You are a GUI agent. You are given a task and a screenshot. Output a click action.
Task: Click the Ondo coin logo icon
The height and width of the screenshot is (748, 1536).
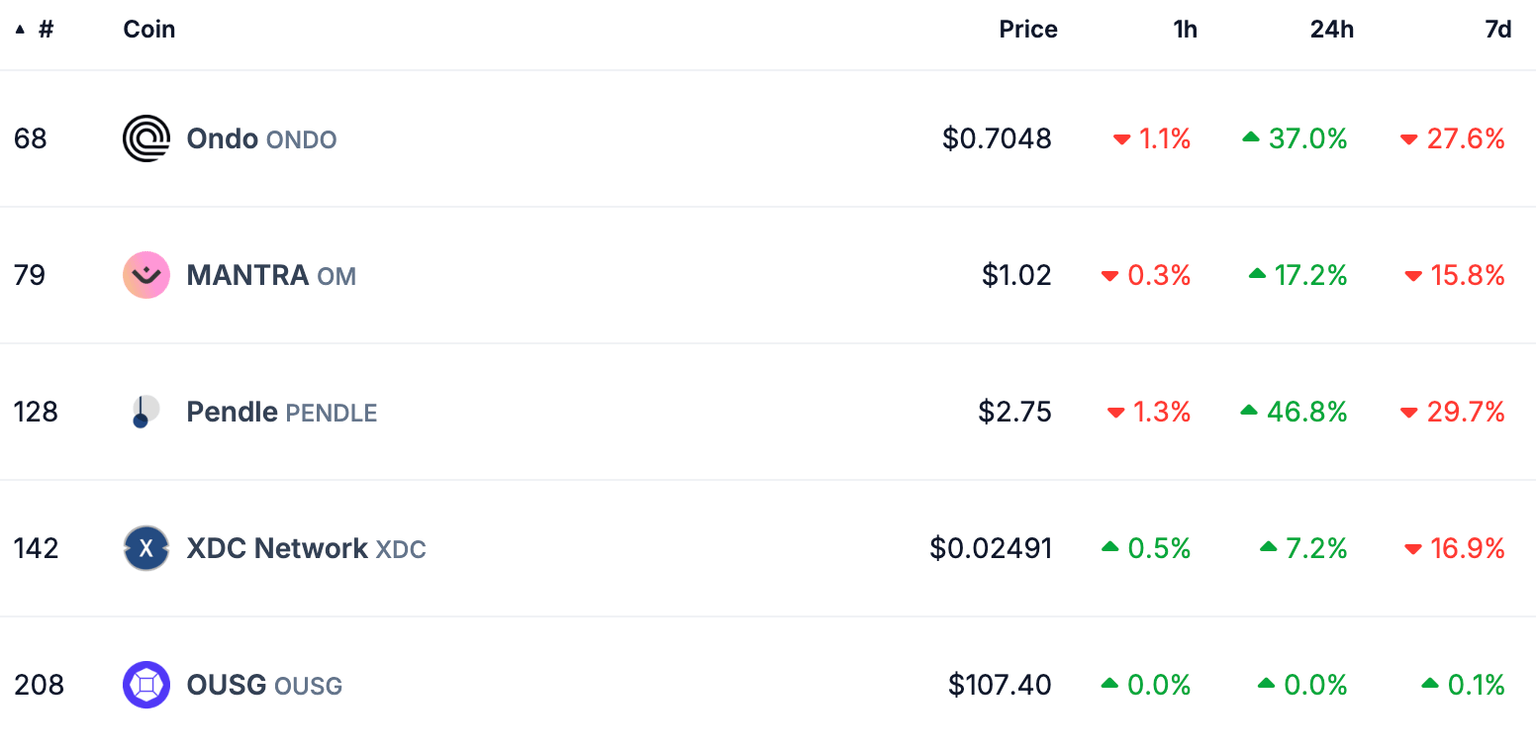pos(146,138)
